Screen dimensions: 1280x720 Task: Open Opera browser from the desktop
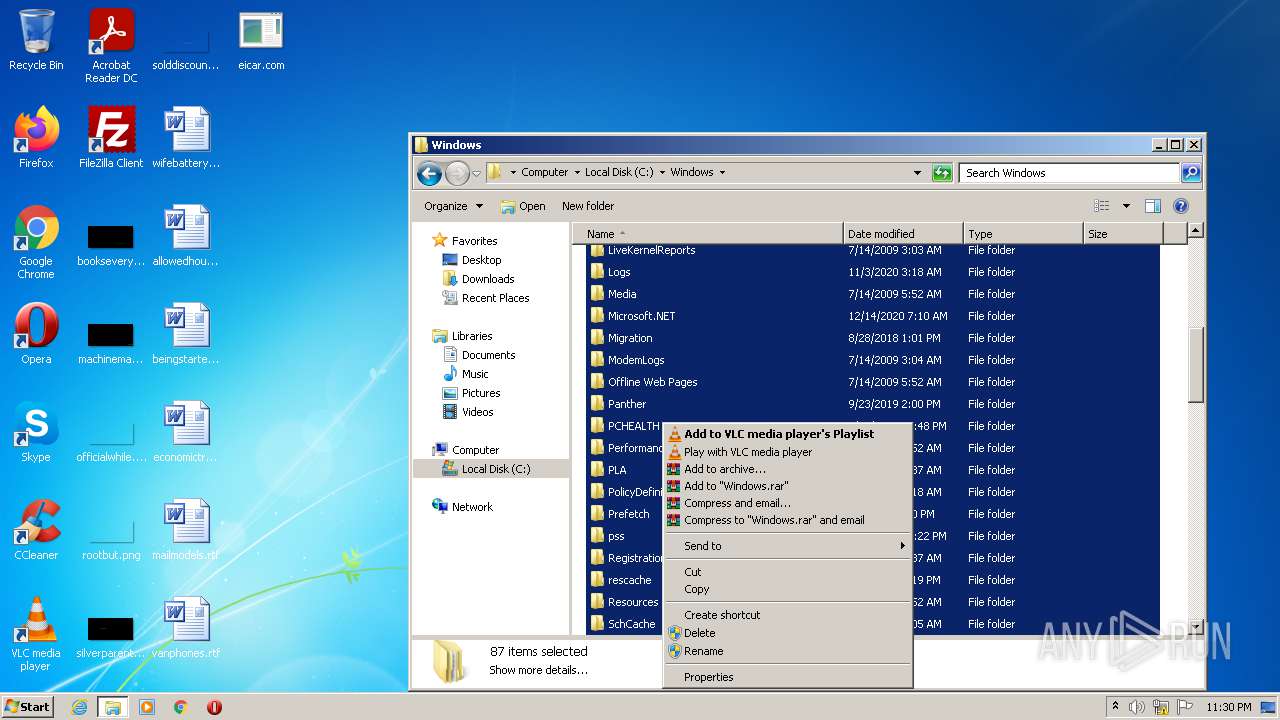coord(36,326)
